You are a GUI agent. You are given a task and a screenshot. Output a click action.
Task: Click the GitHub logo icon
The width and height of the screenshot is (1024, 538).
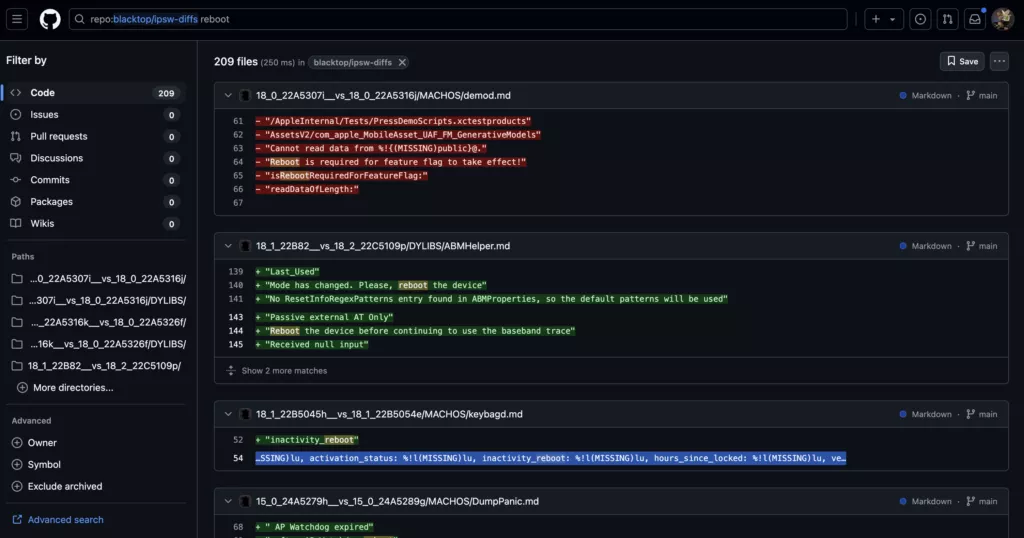point(50,19)
